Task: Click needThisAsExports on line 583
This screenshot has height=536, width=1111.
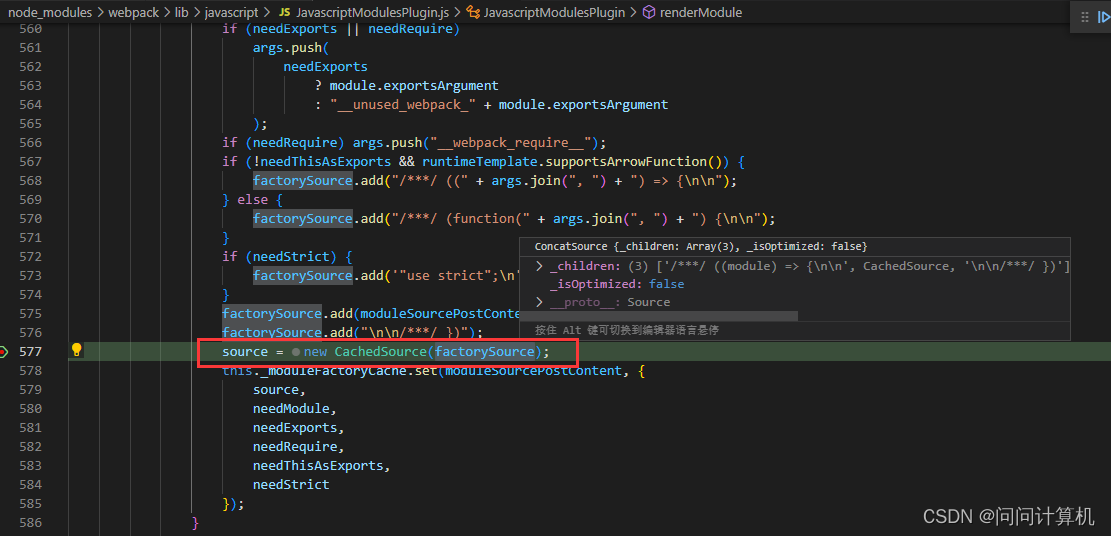Action: click(318, 466)
